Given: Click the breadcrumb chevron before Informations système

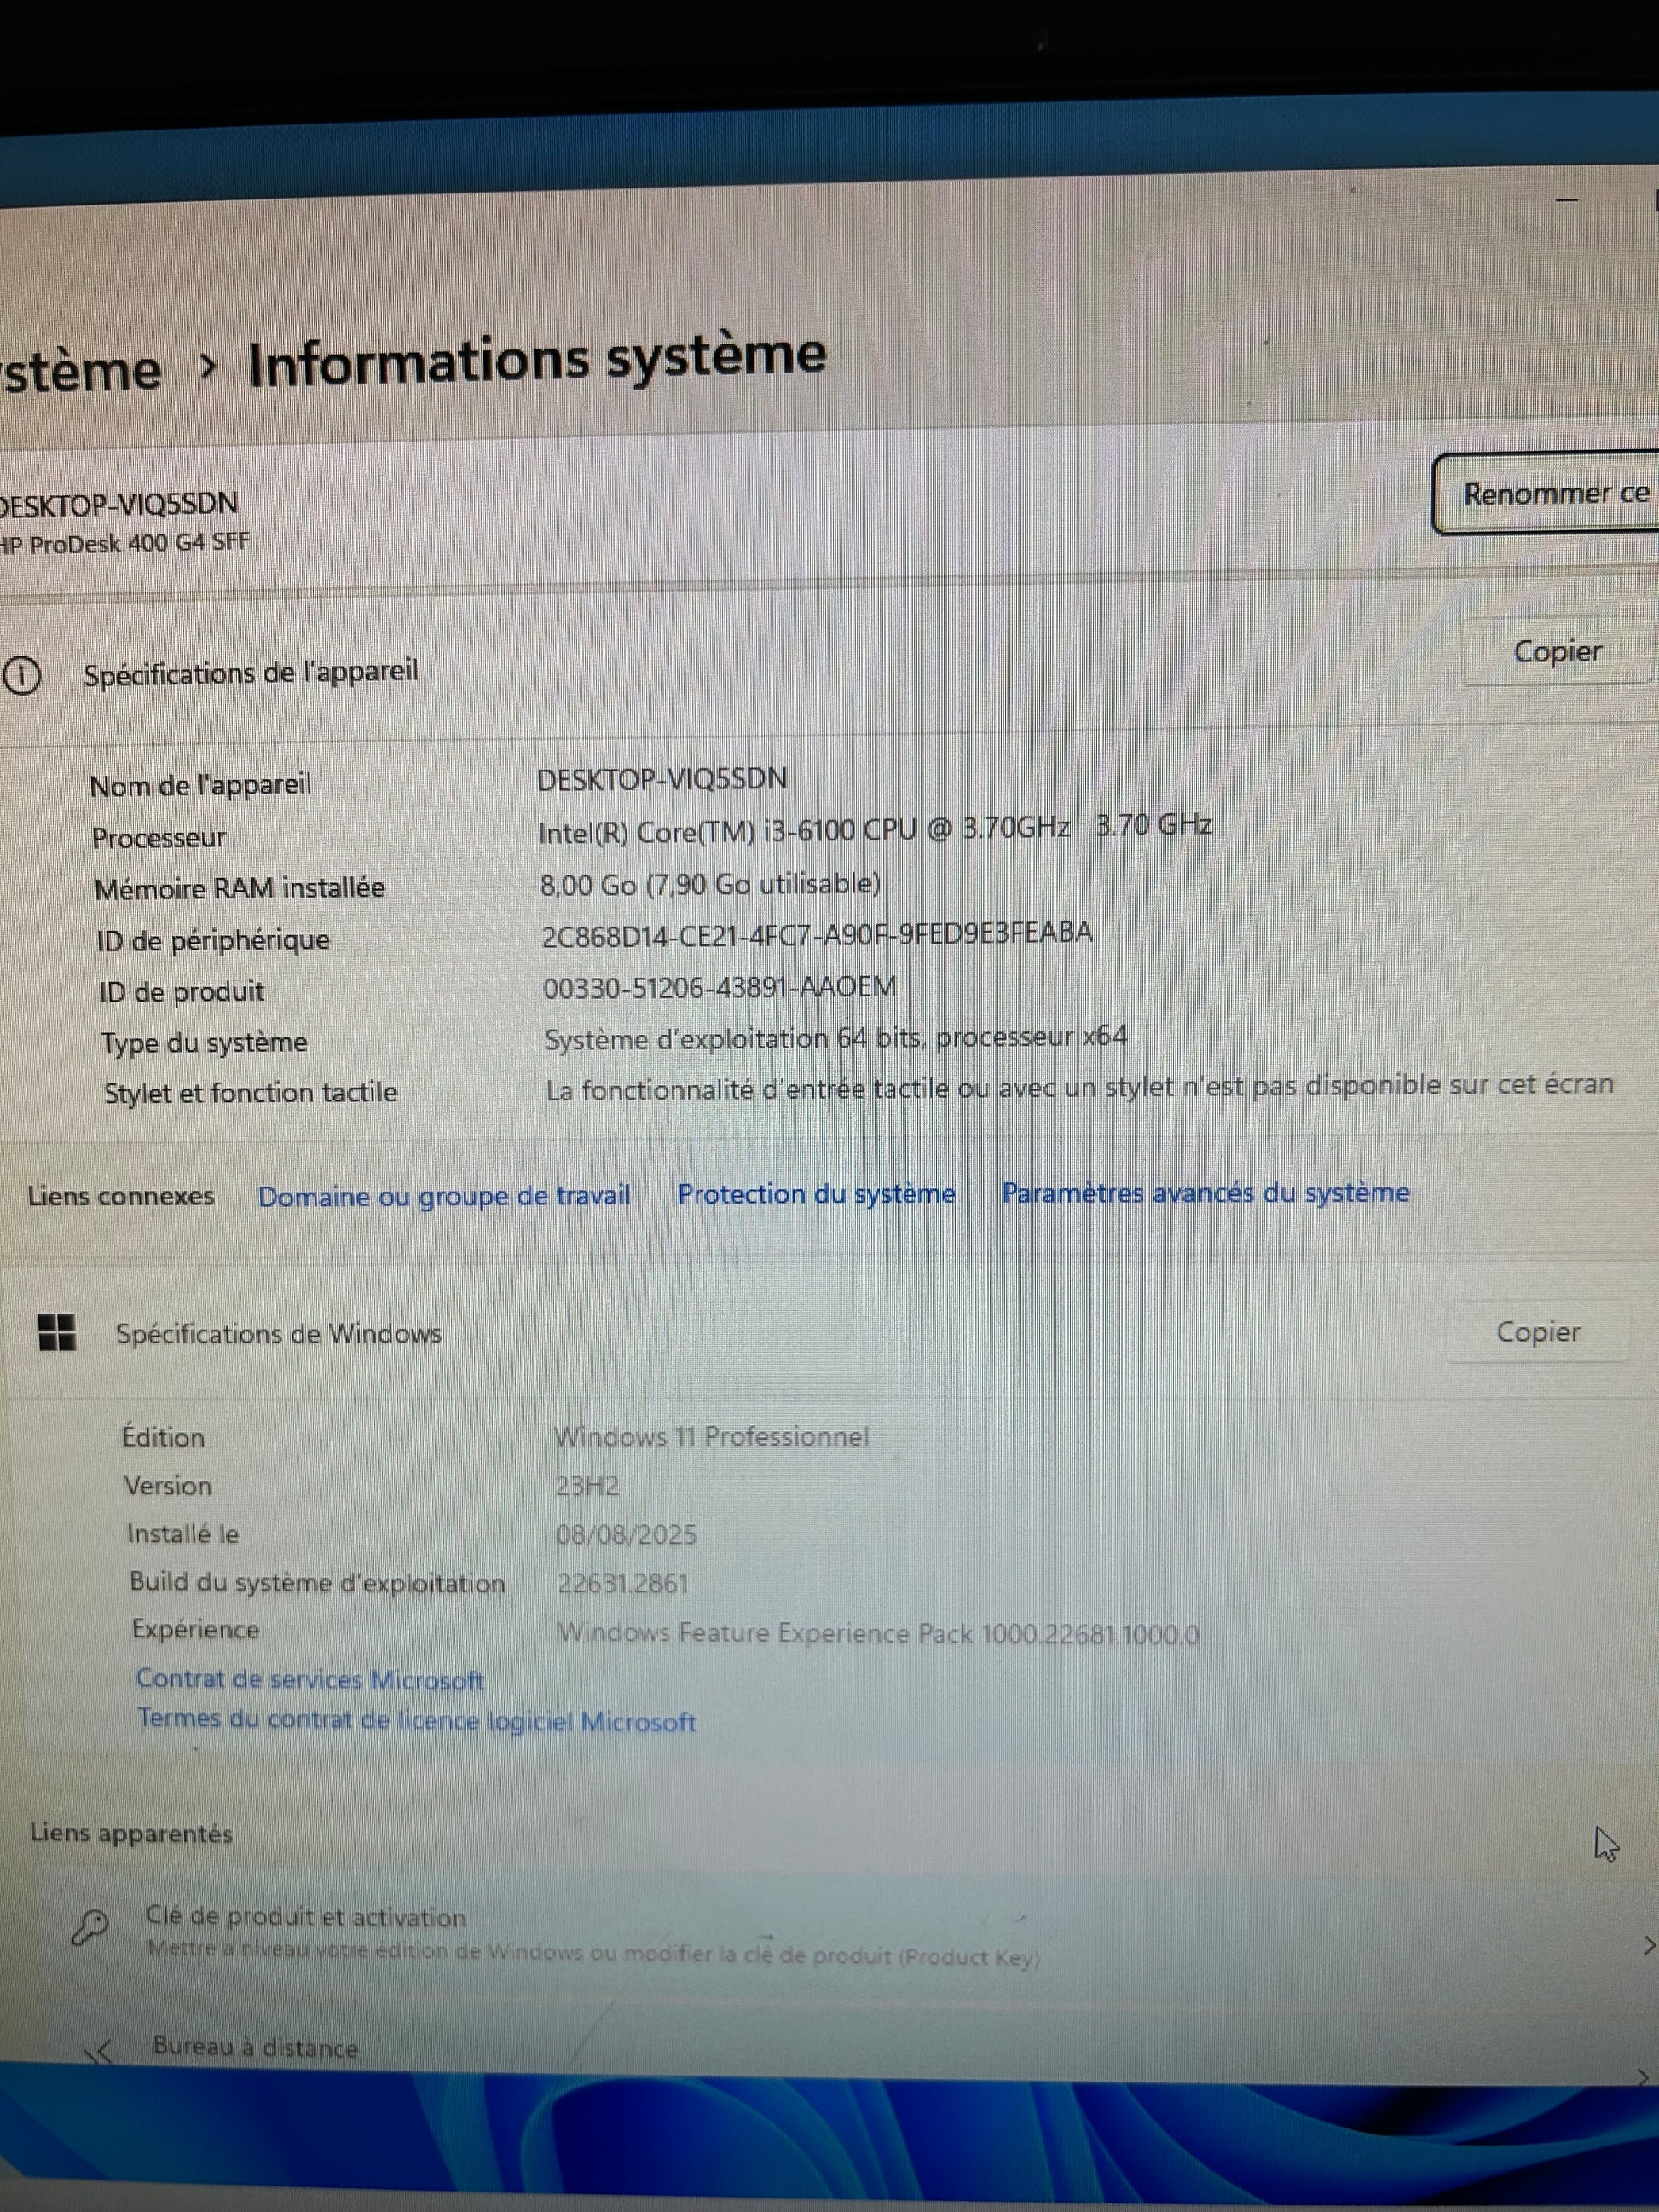Looking at the screenshot, I should (x=207, y=367).
